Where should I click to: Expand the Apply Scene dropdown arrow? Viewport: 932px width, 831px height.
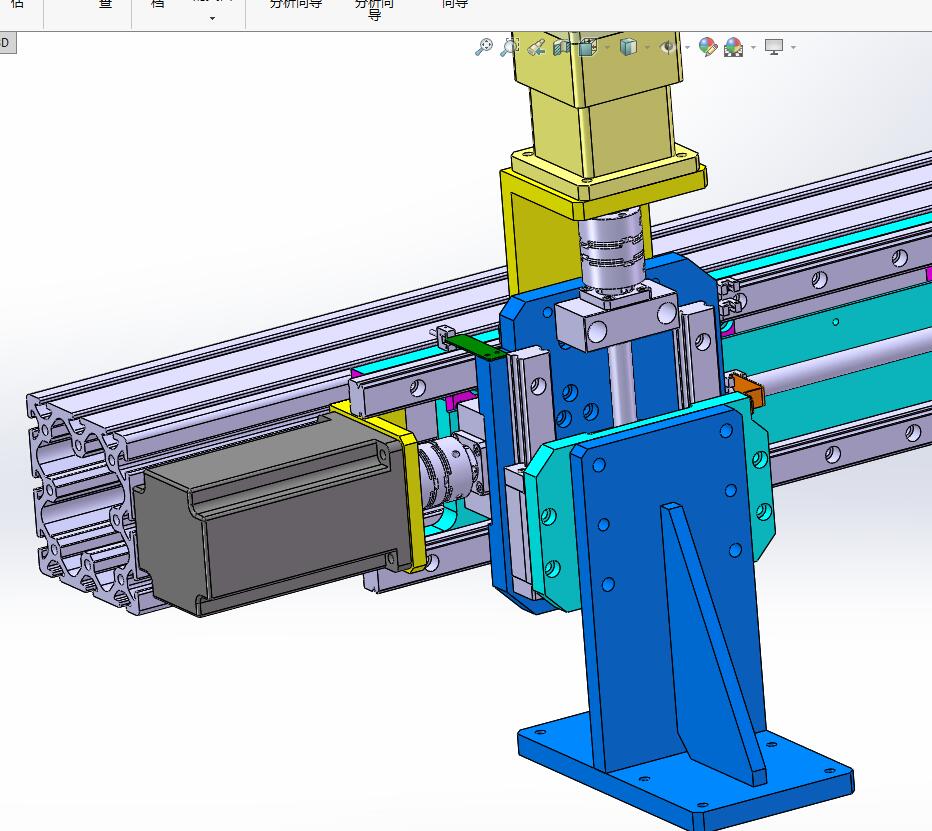click(753, 48)
